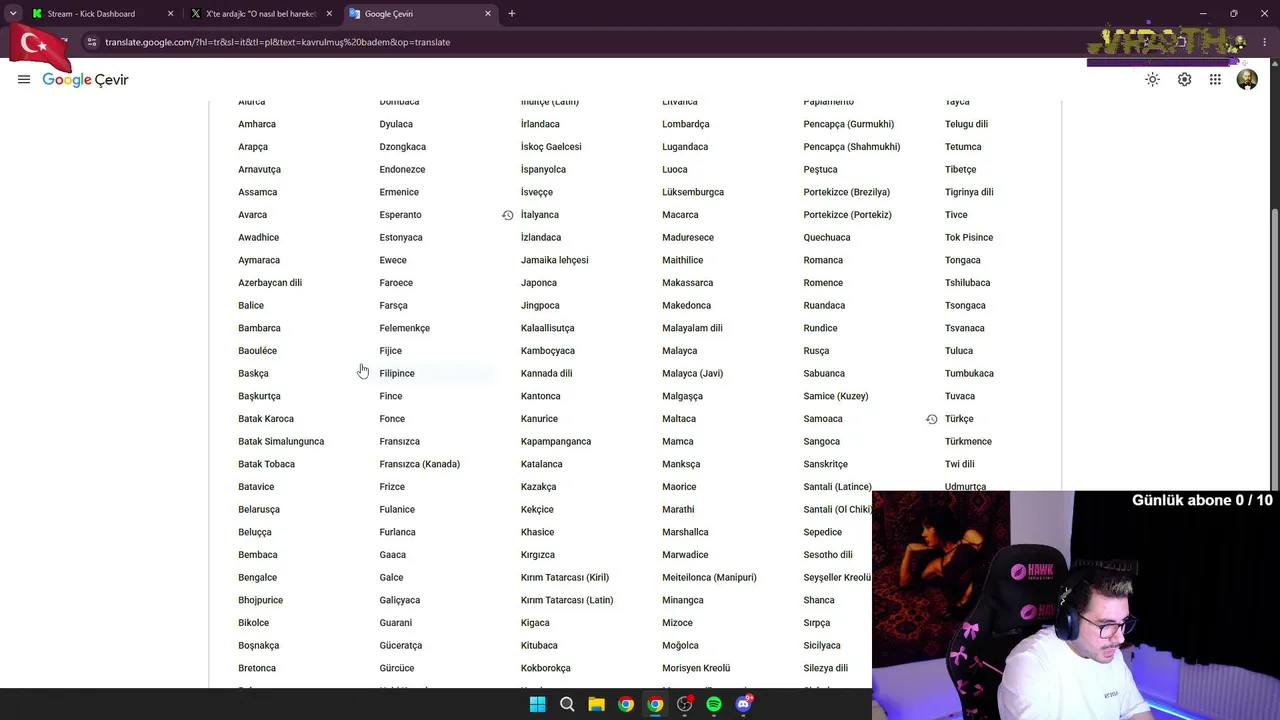Open the Google Translate main menu hamburger
This screenshot has width=1280, height=720.
24,80
